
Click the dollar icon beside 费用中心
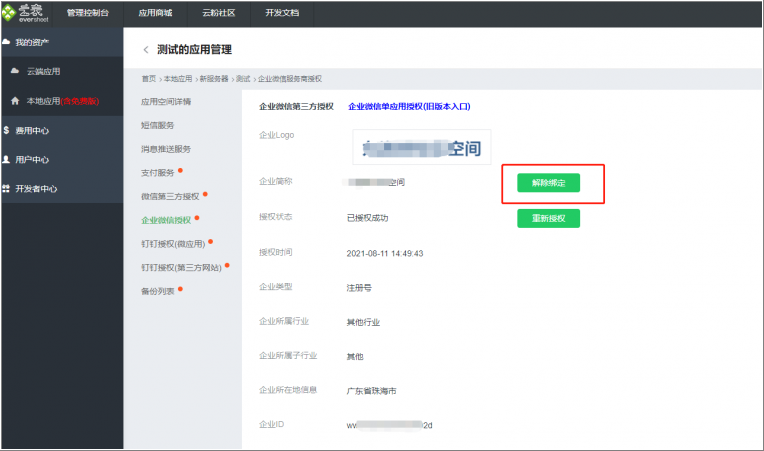[6, 130]
